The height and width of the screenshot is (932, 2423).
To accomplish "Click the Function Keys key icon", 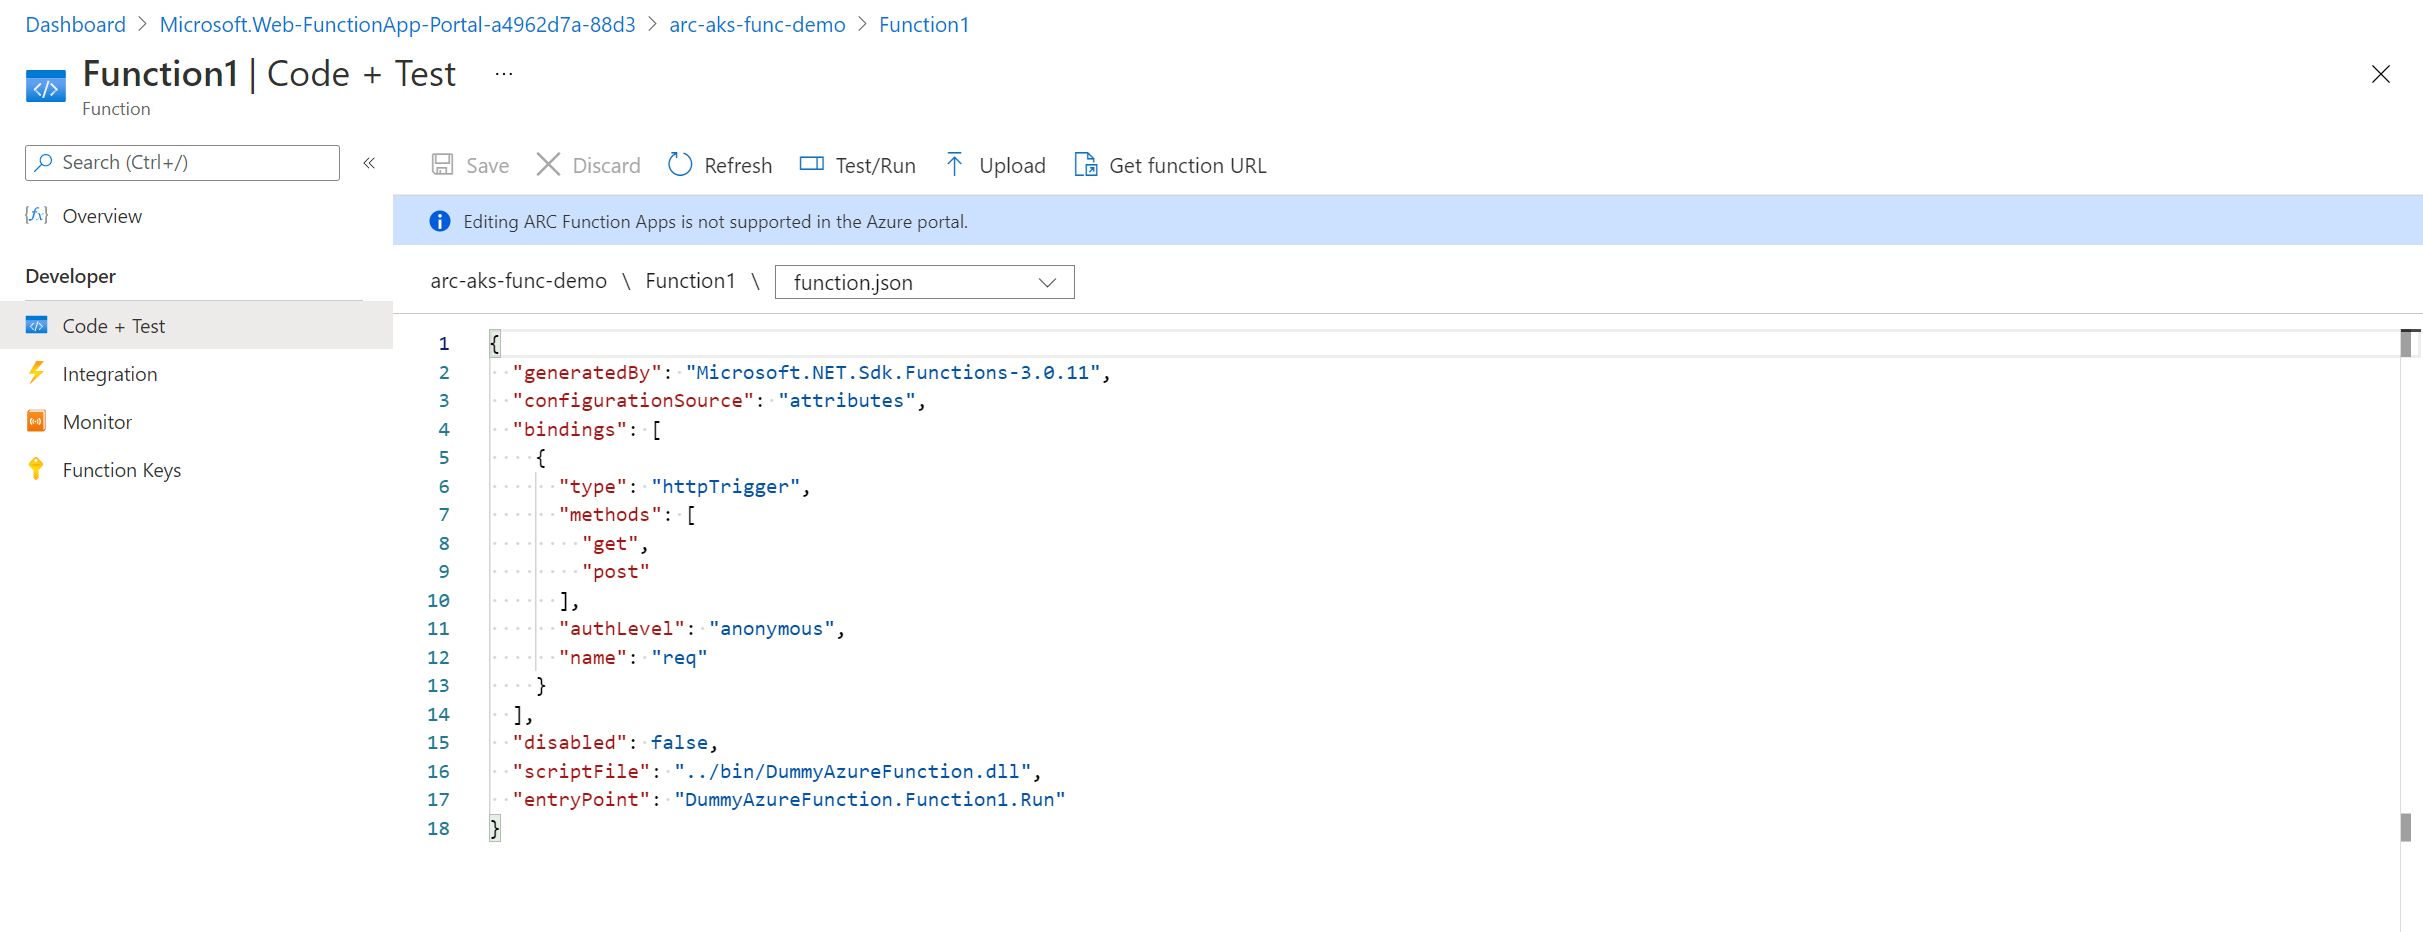I will tap(36, 469).
